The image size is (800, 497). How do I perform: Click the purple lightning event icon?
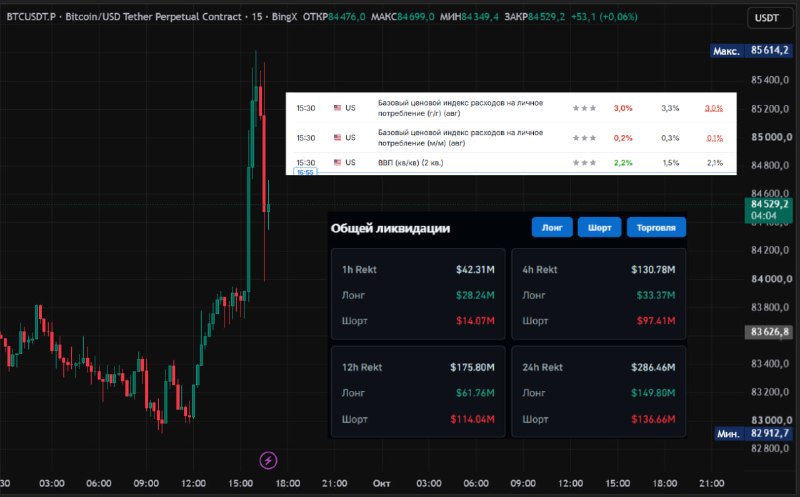pyautogui.click(x=268, y=460)
